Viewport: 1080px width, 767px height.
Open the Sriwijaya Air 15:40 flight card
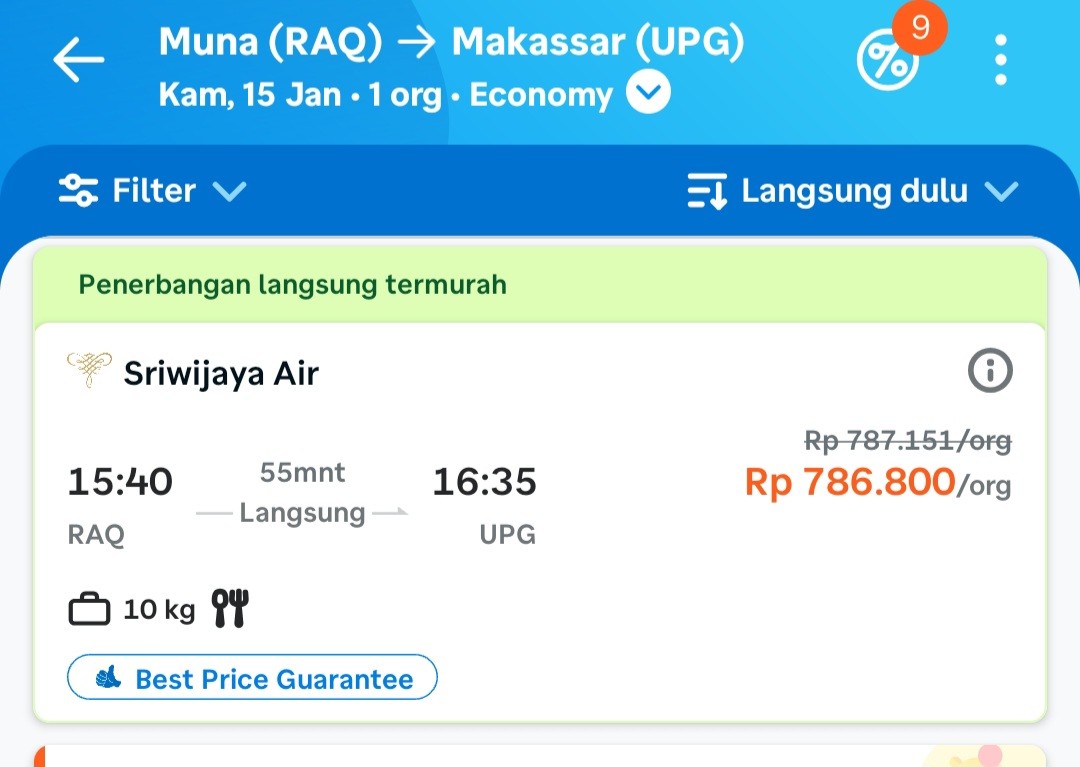tap(540, 540)
